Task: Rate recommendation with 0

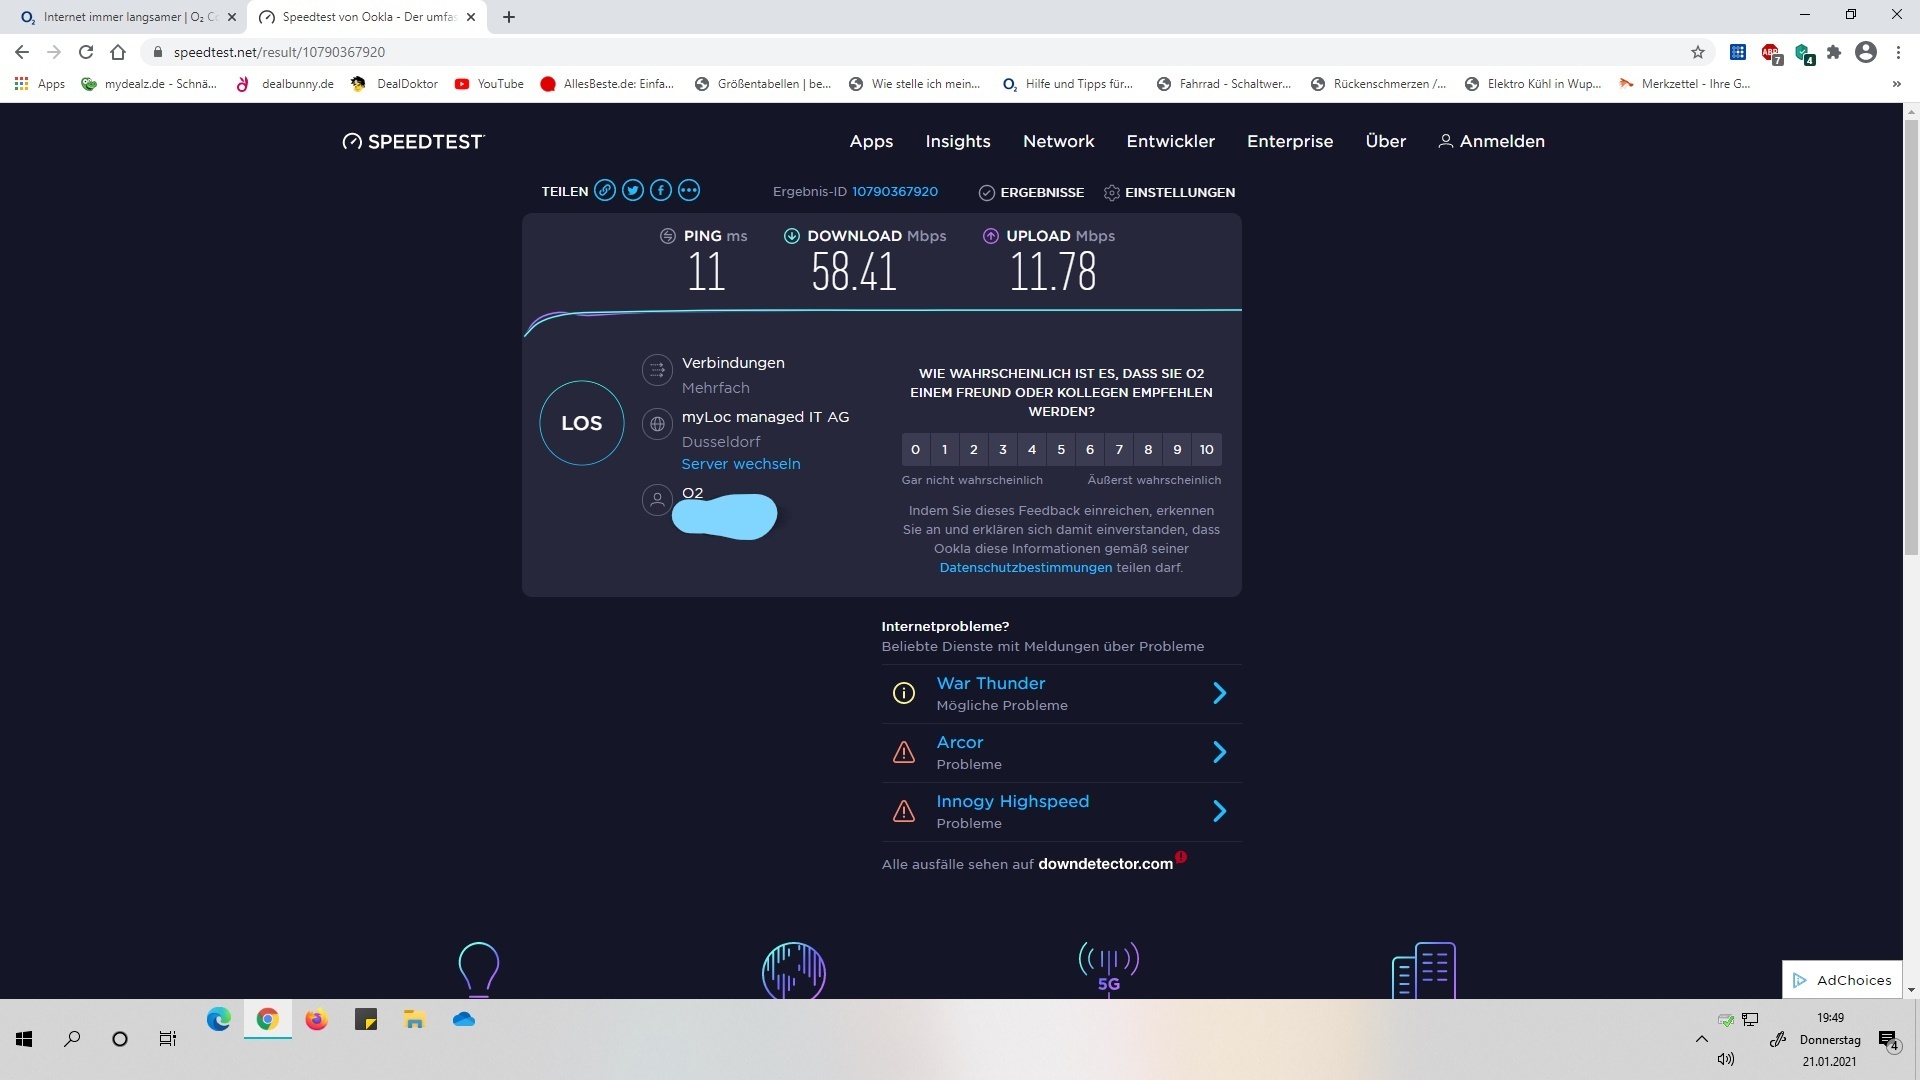Action: (x=915, y=450)
